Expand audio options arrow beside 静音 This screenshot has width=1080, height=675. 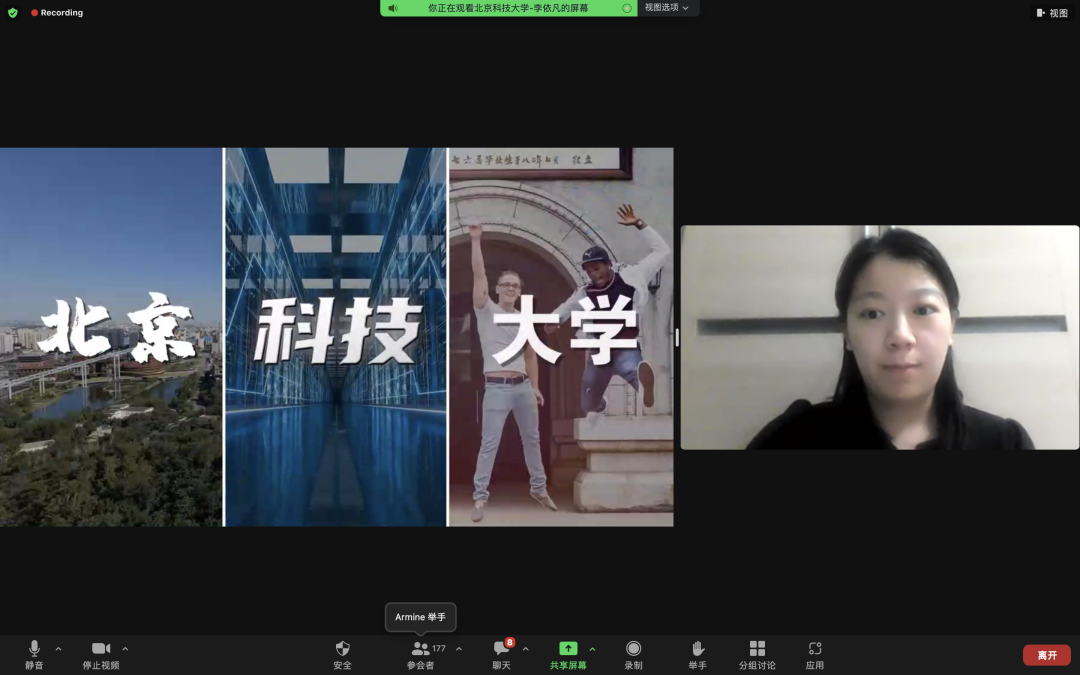(x=59, y=649)
